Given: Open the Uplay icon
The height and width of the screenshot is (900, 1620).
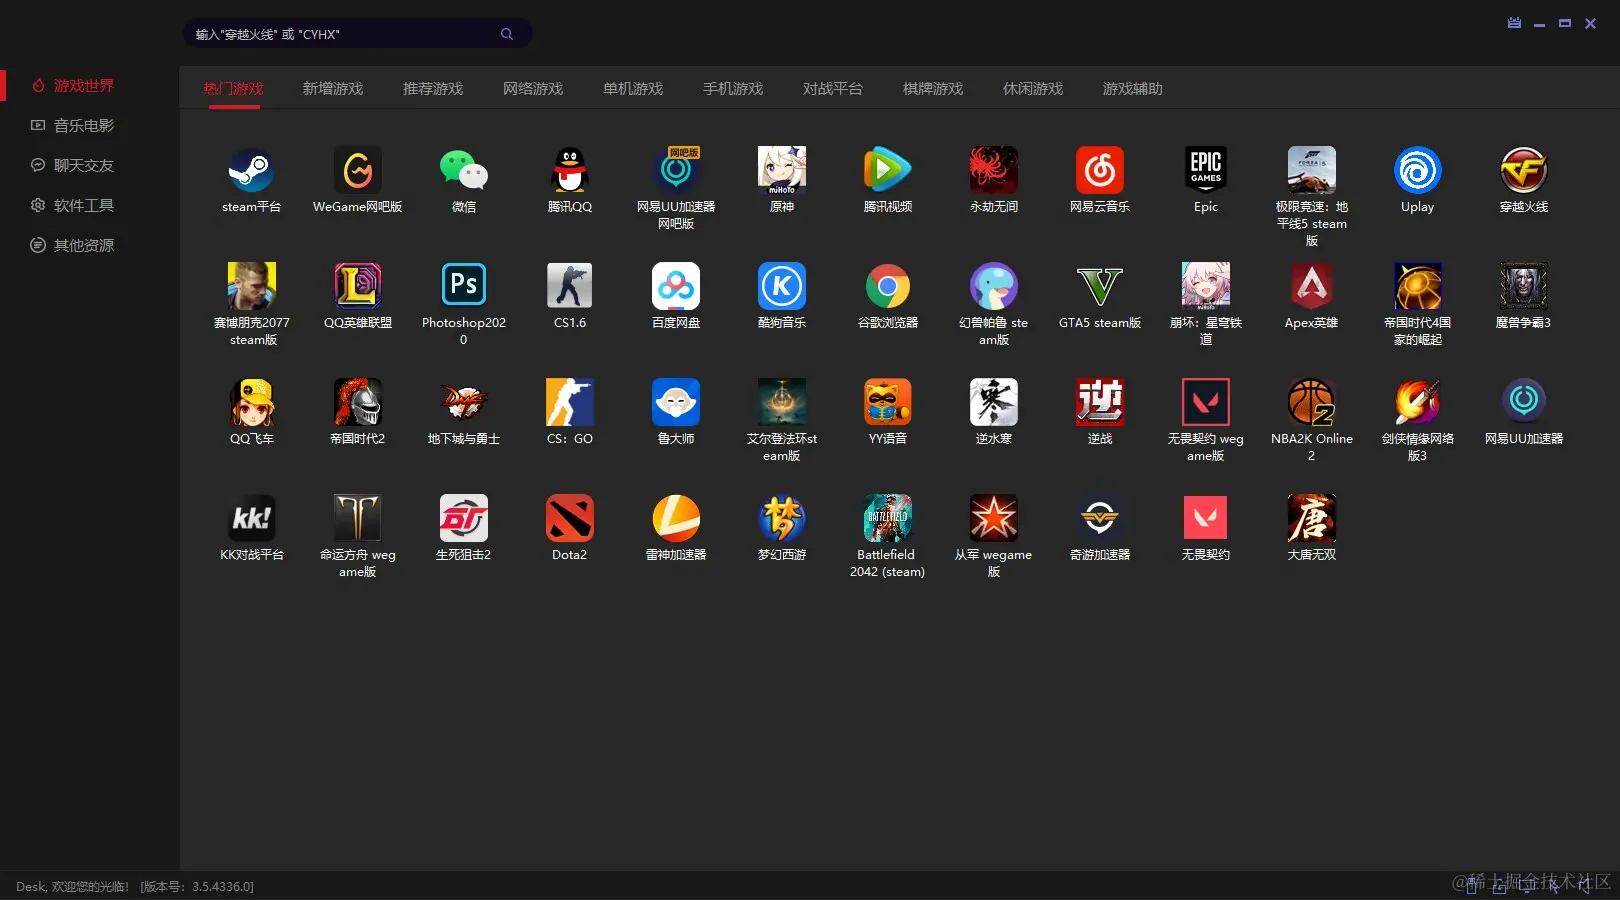Looking at the screenshot, I should coord(1417,171).
